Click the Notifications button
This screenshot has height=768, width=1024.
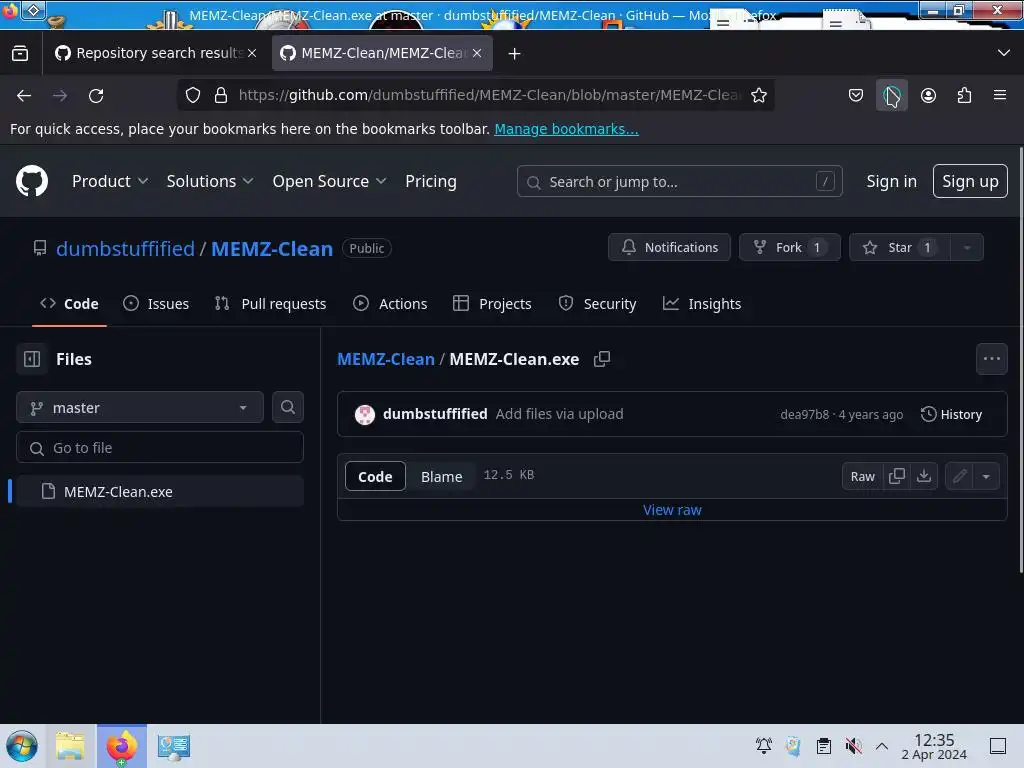[x=669, y=248]
